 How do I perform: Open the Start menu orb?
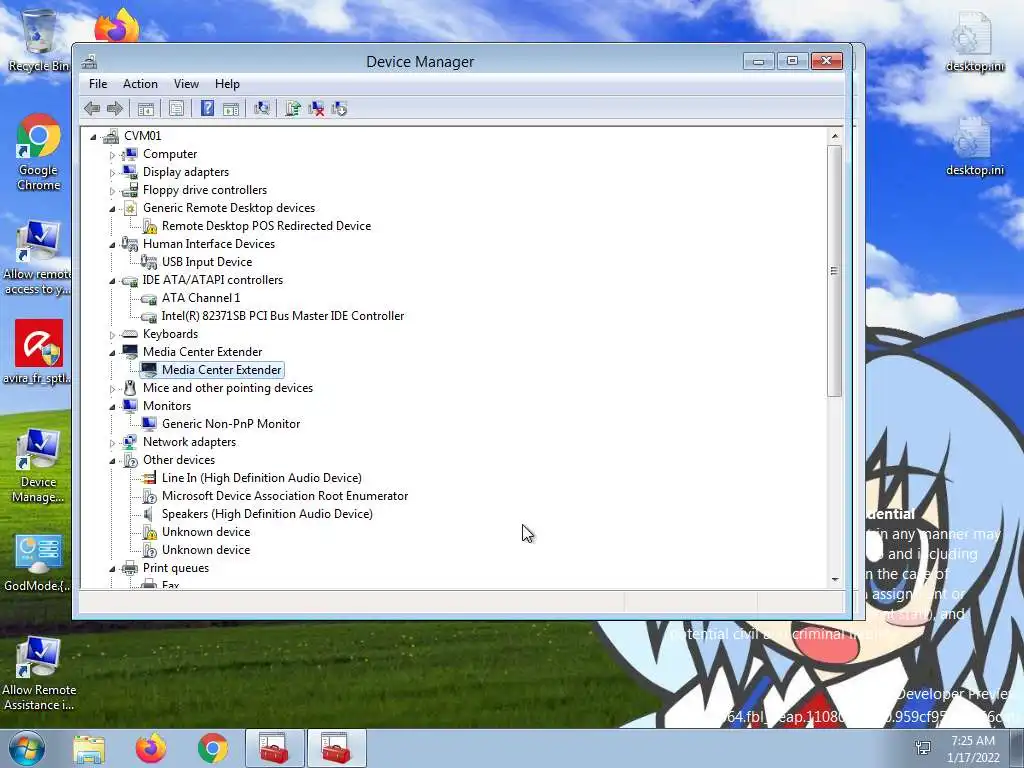coord(27,748)
